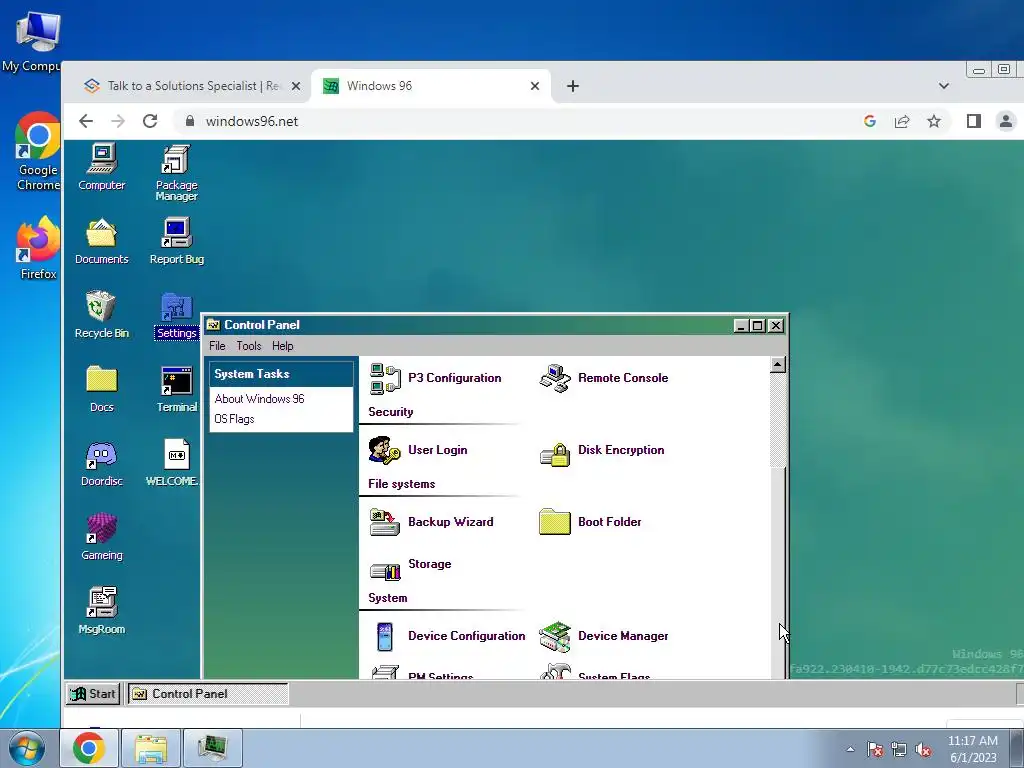Open My Computer on the Windows desktop
The width and height of the screenshot is (1024, 768).
[31, 41]
